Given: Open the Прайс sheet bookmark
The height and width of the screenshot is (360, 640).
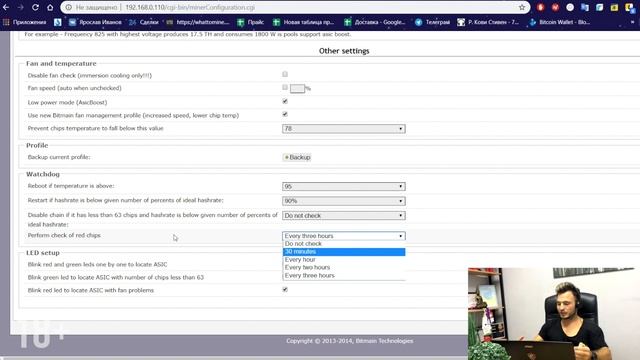Looking at the screenshot, I should point(251,22).
